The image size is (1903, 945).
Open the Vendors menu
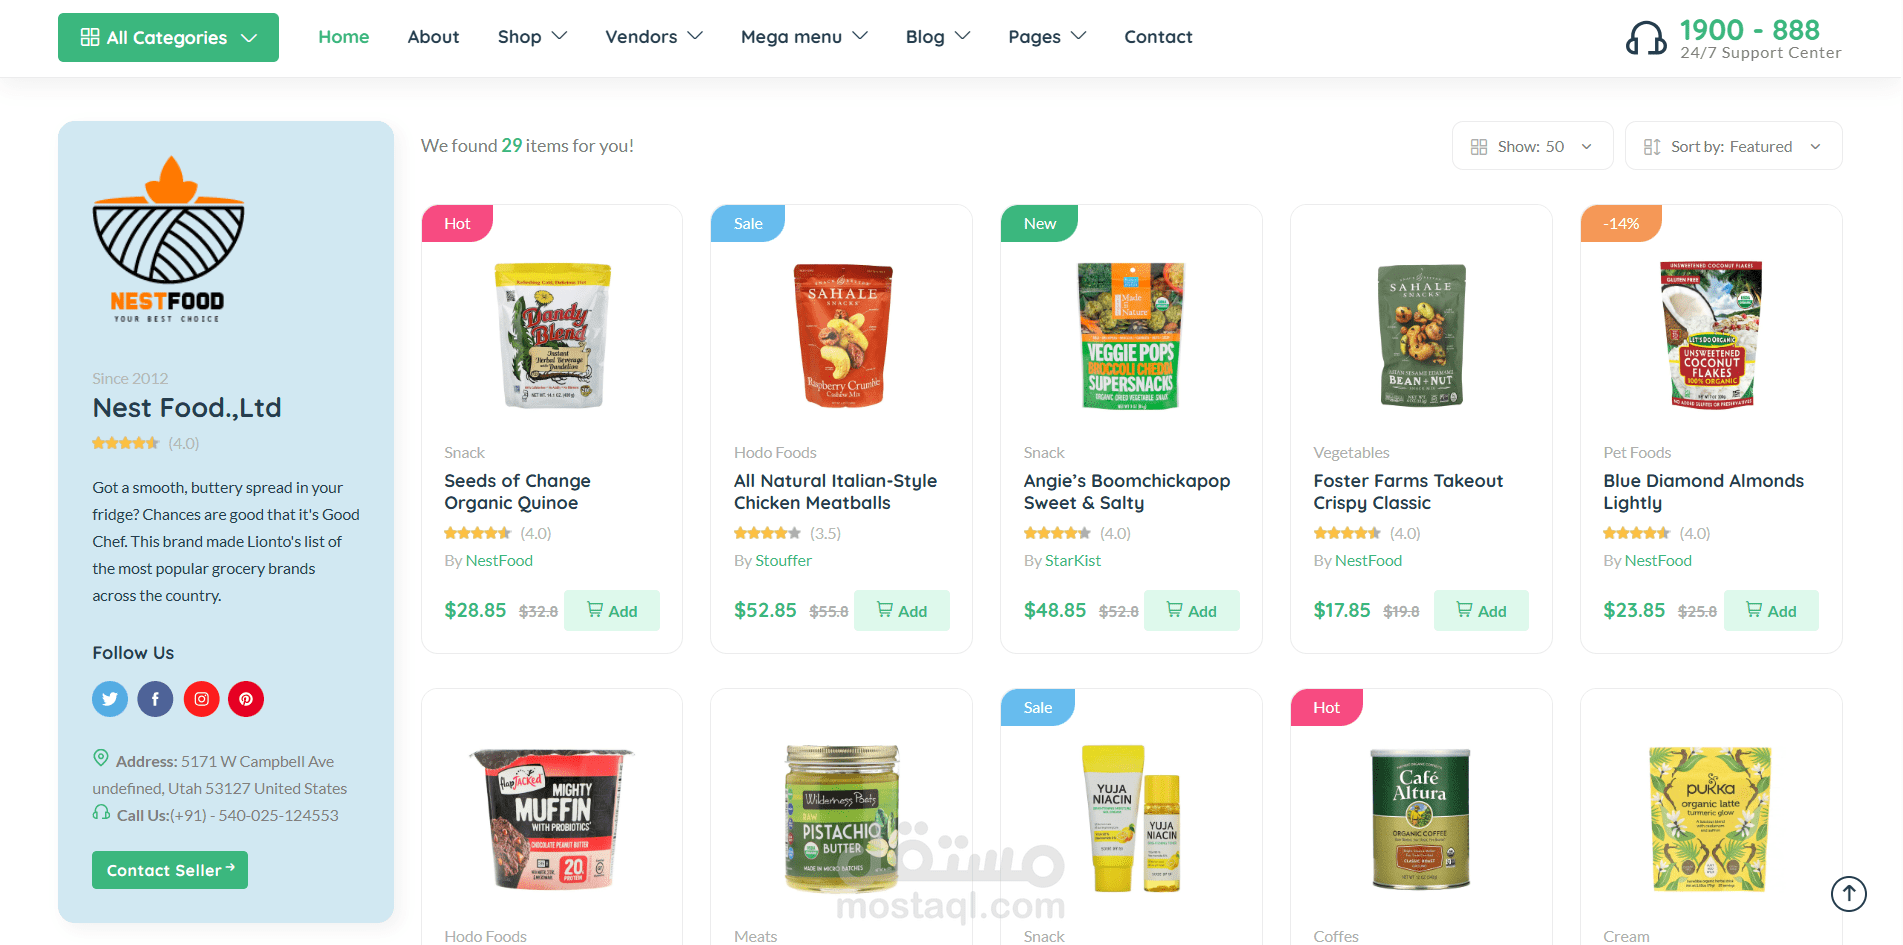click(654, 37)
